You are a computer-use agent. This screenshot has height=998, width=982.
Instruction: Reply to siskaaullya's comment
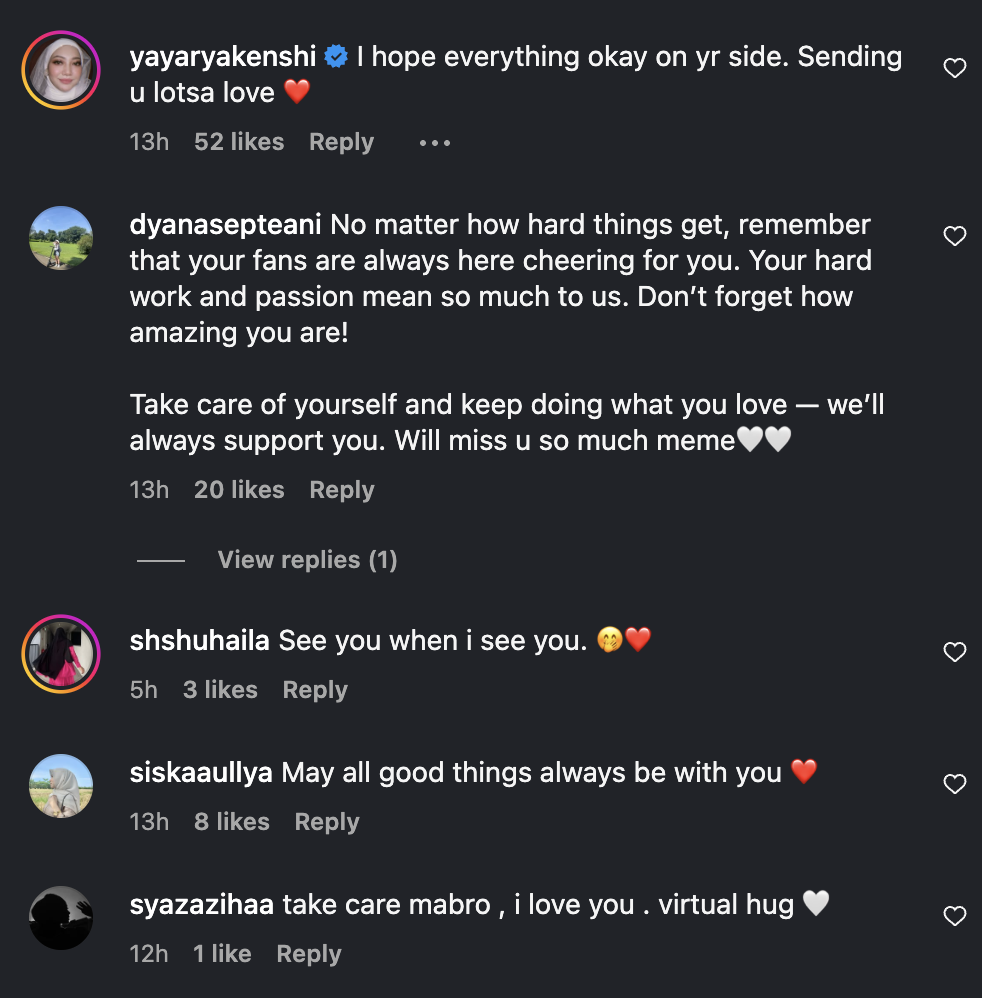327,822
